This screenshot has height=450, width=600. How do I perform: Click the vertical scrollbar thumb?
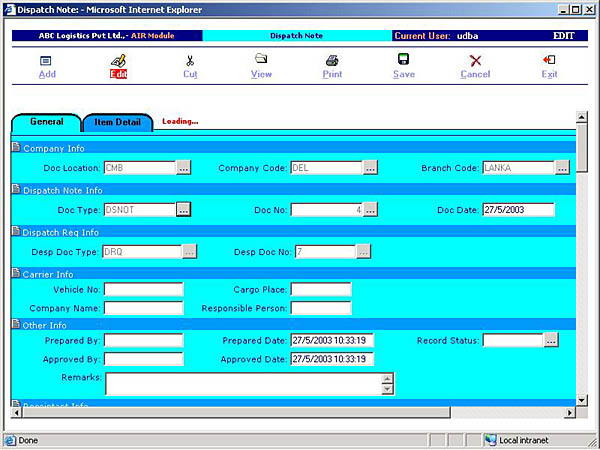[582, 148]
